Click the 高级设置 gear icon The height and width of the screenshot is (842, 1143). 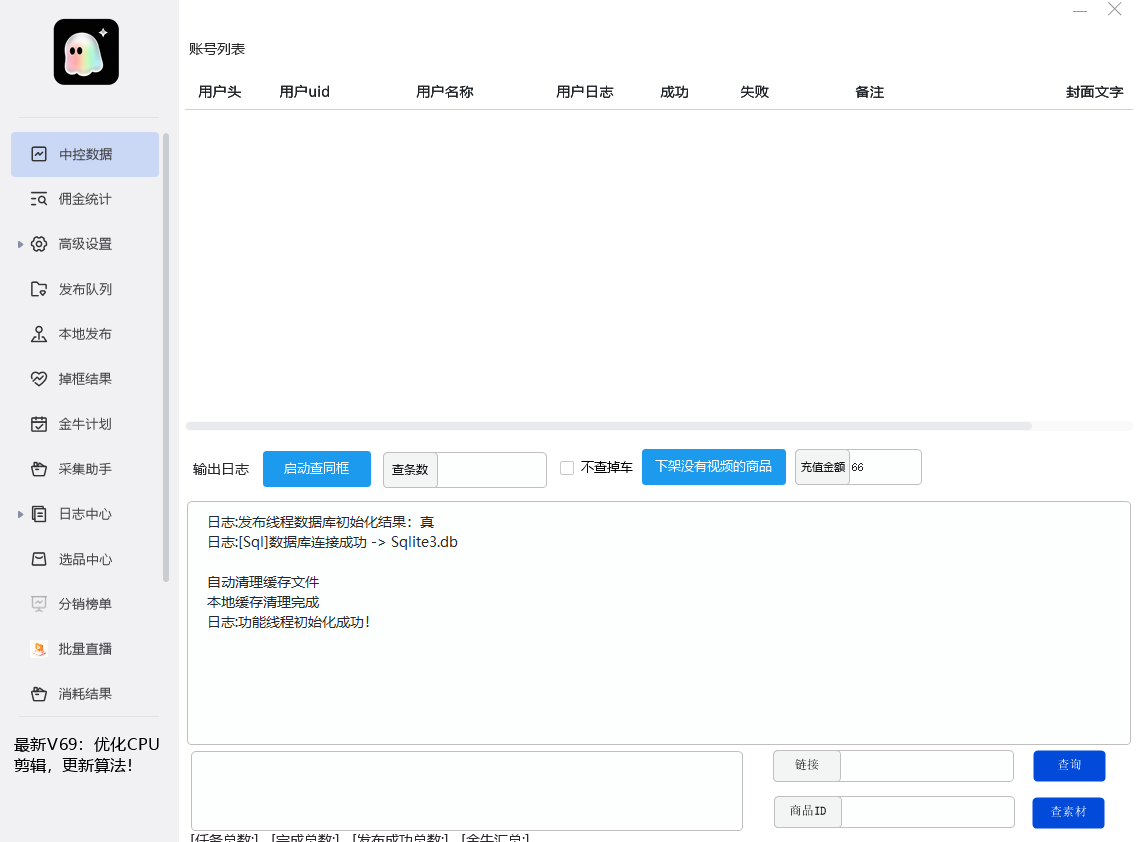pyautogui.click(x=39, y=244)
